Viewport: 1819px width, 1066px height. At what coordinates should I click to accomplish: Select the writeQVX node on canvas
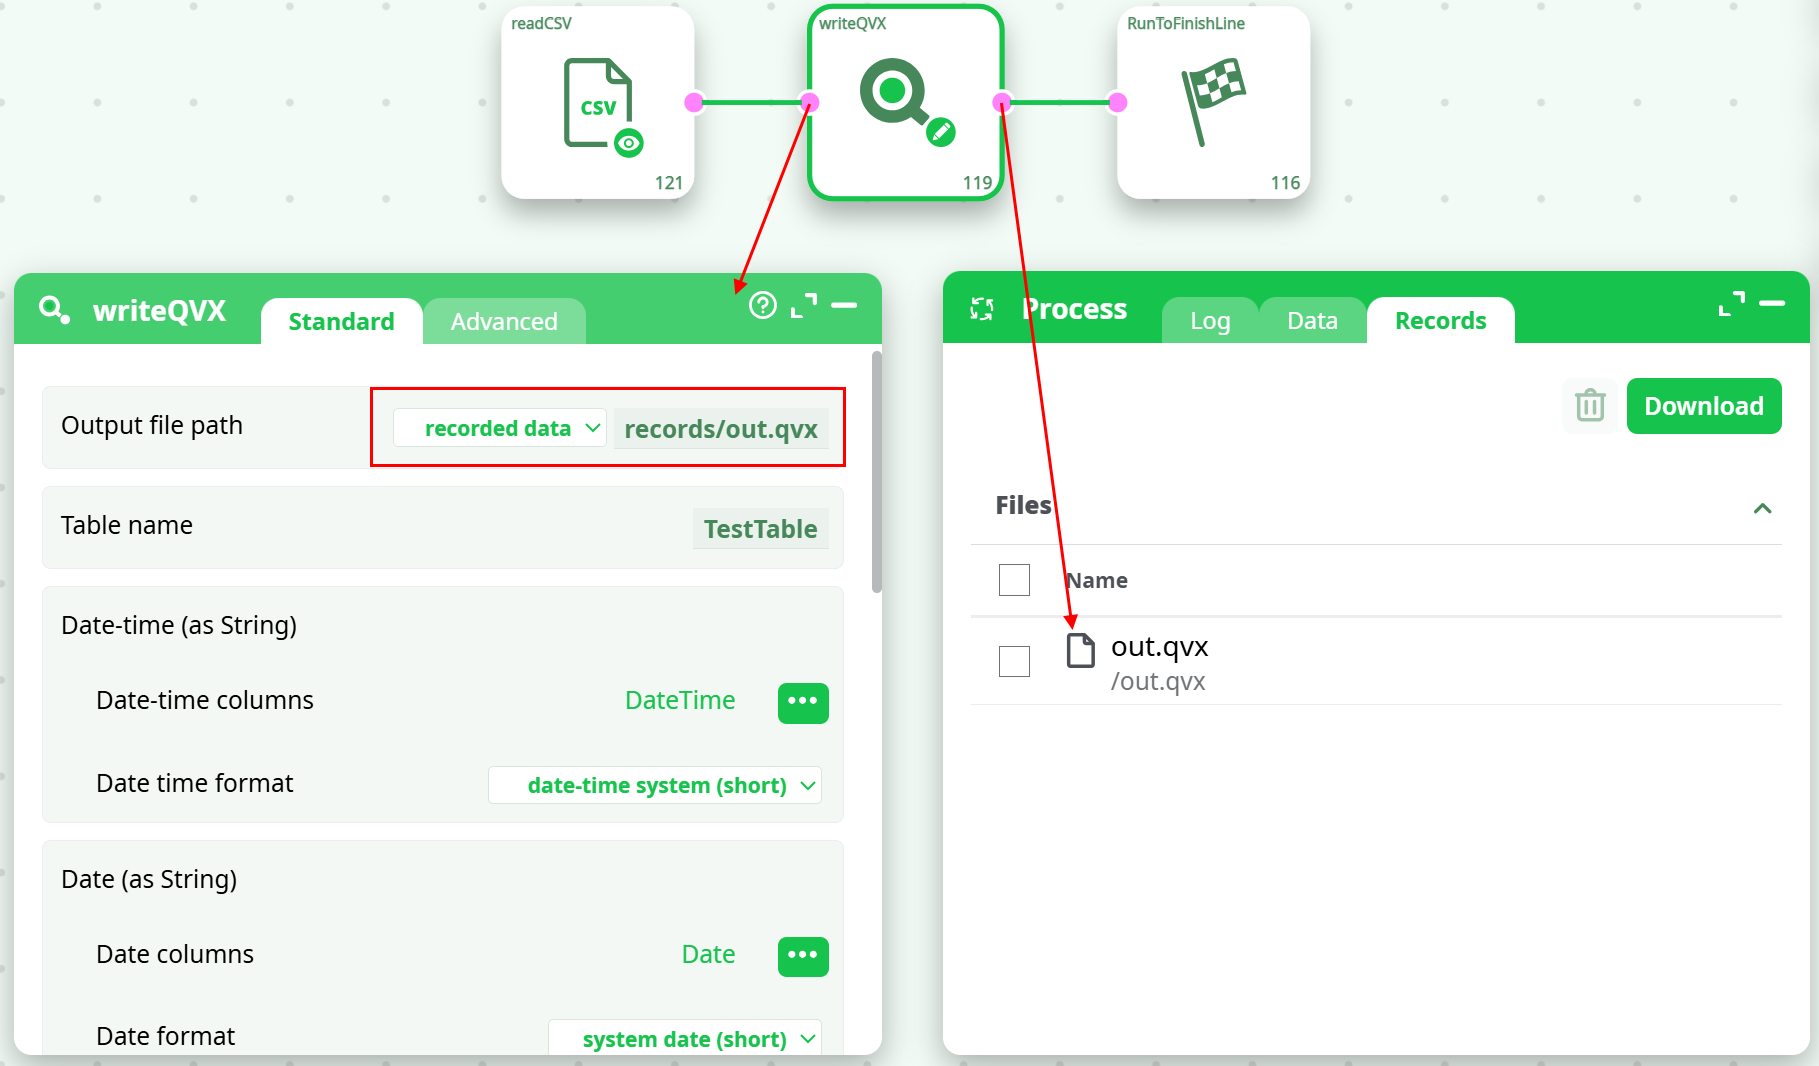coord(905,104)
